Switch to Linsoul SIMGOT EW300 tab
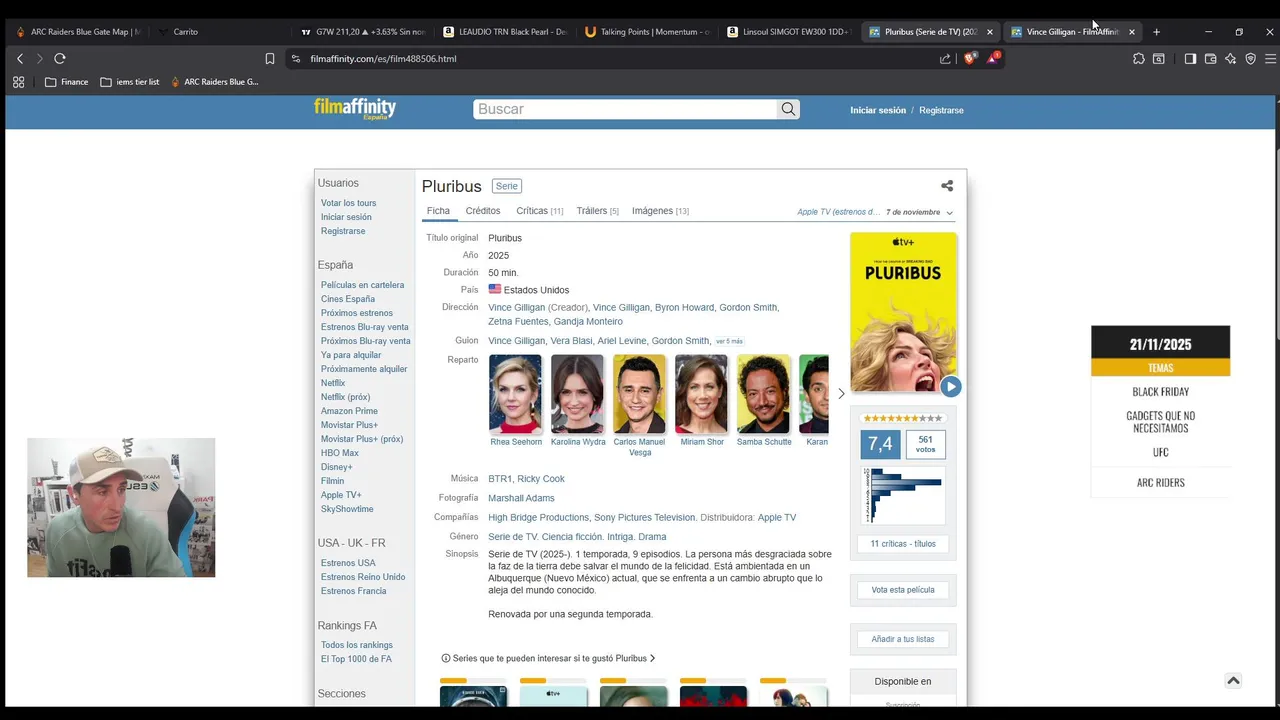1280x720 pixels. click(788, 32)
